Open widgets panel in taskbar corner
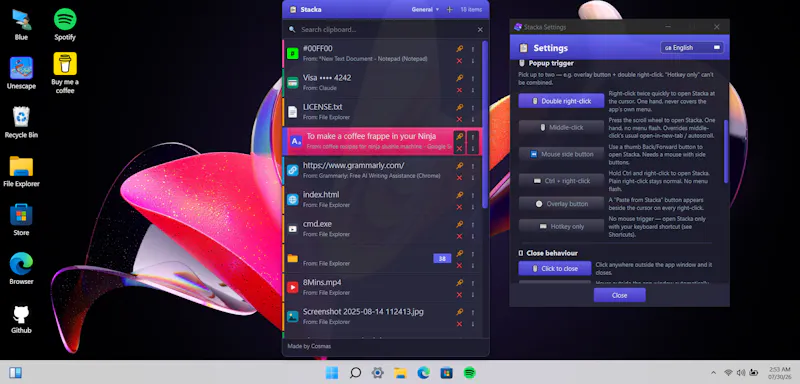The image size is (800, 384). pyautogui.click(x=15, y=373)
